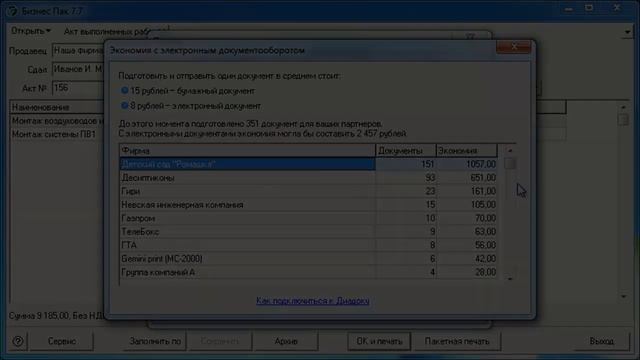Viewport: 640px width, 360px height.
Task: Click the 1057,00 savings cell
Action: tap(467, 164)
